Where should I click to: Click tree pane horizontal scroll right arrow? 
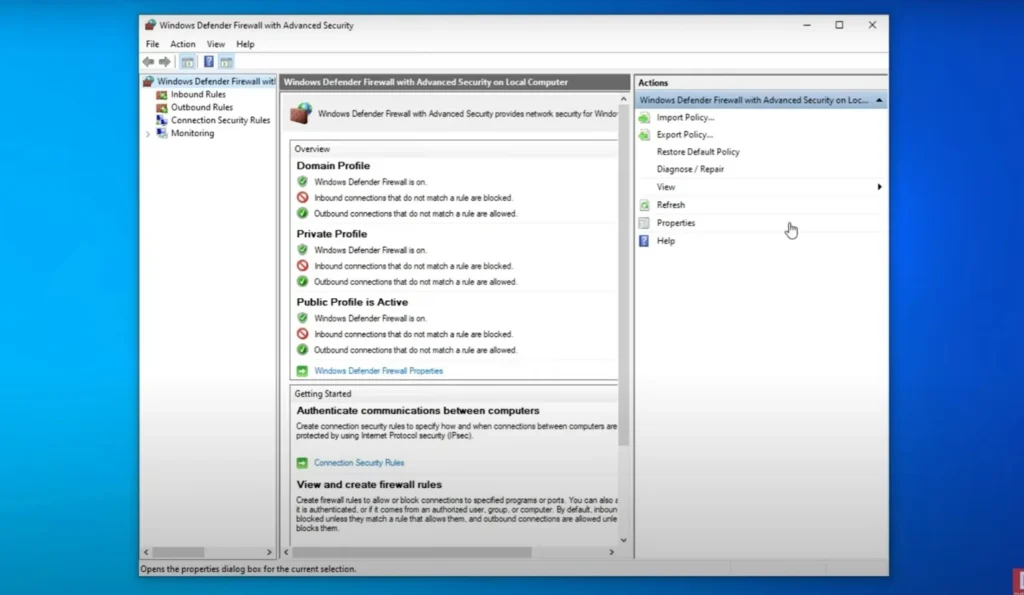[269, 553]
